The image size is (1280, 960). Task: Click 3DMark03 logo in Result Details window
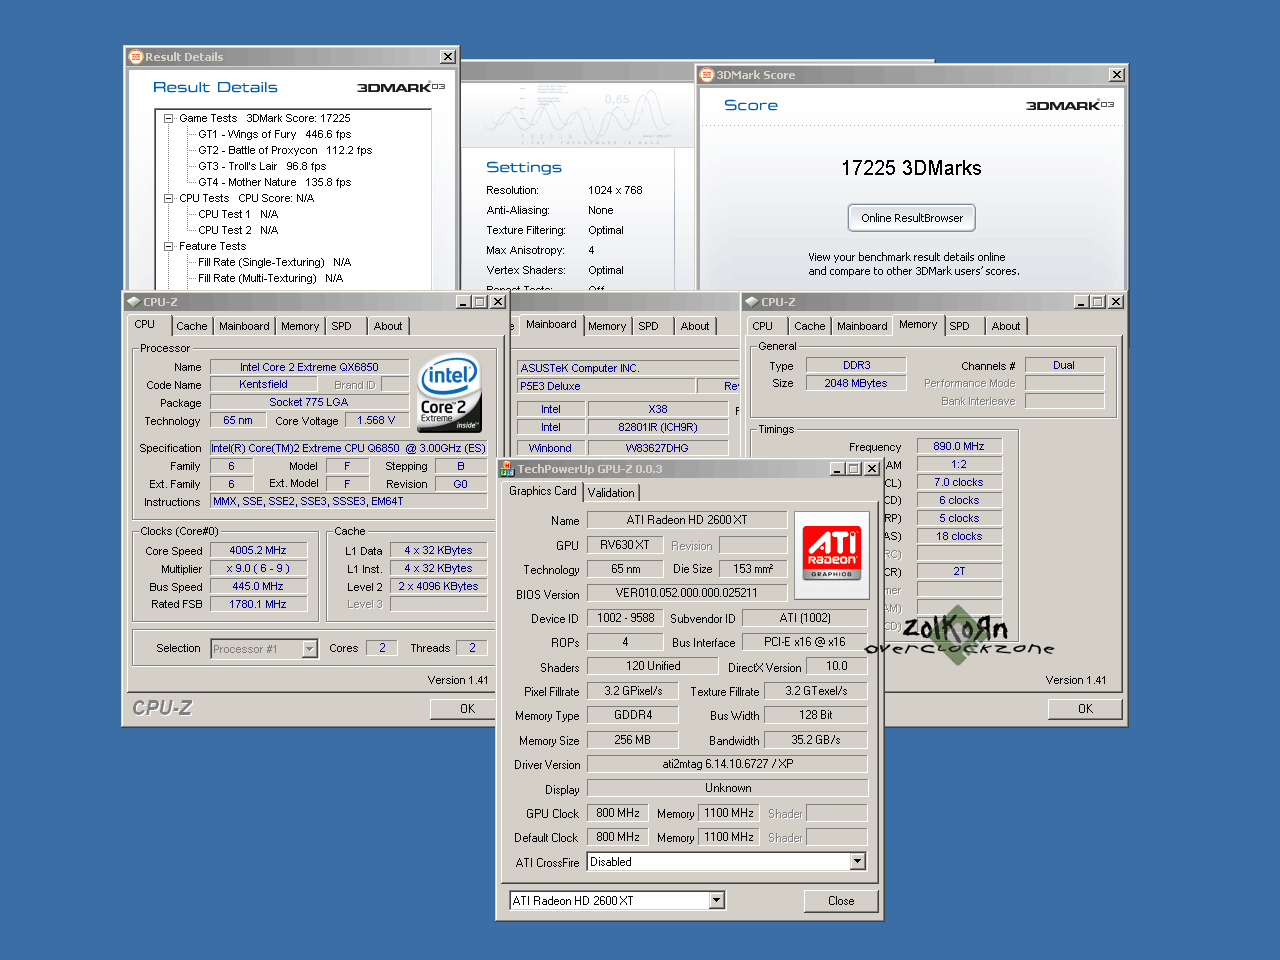(x=401, y=87)
